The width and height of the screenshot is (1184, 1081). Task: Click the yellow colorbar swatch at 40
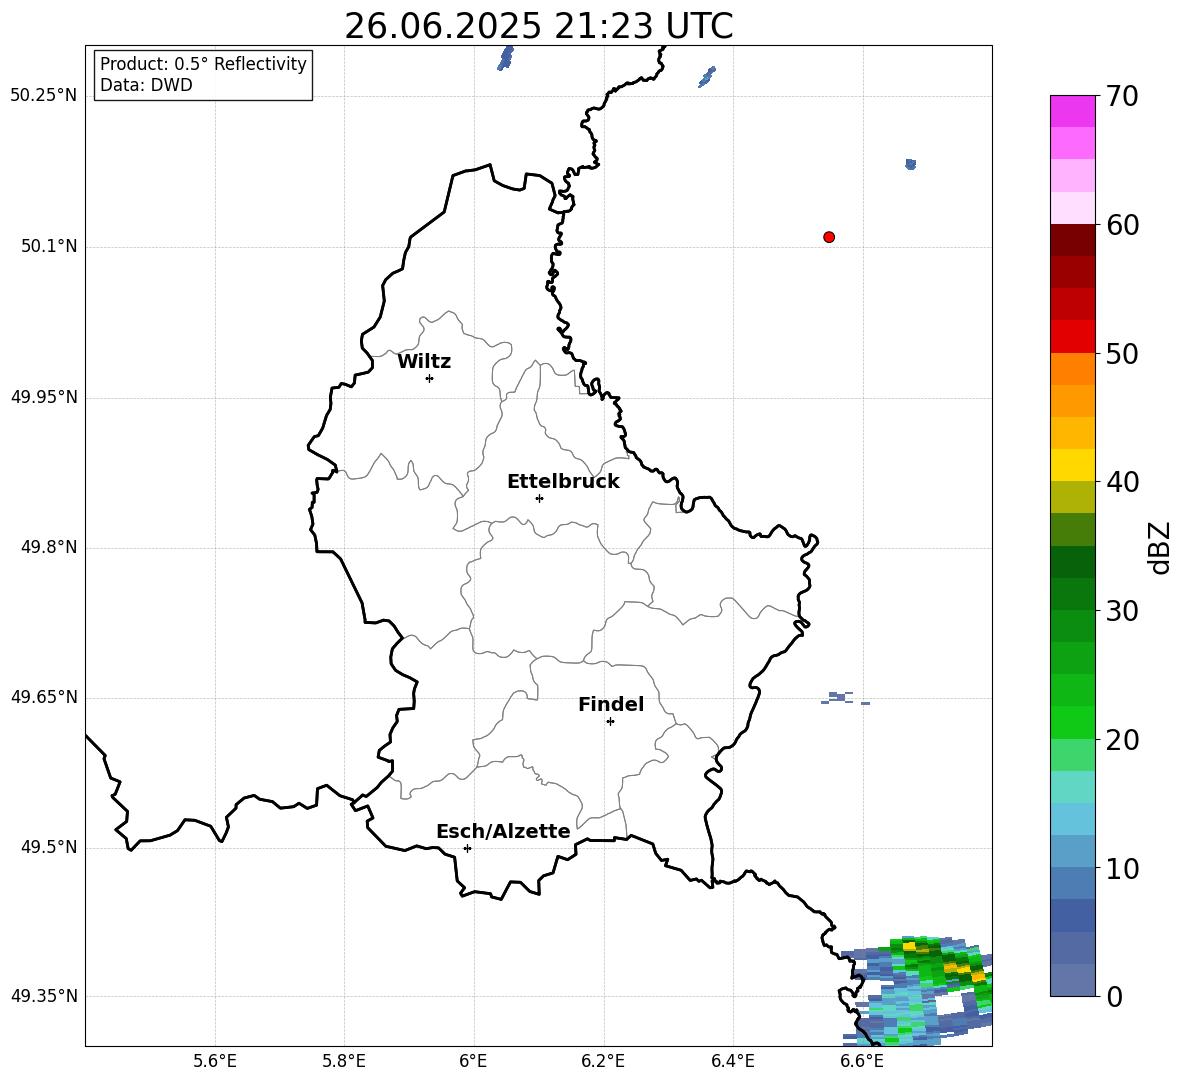point(1072,465)
